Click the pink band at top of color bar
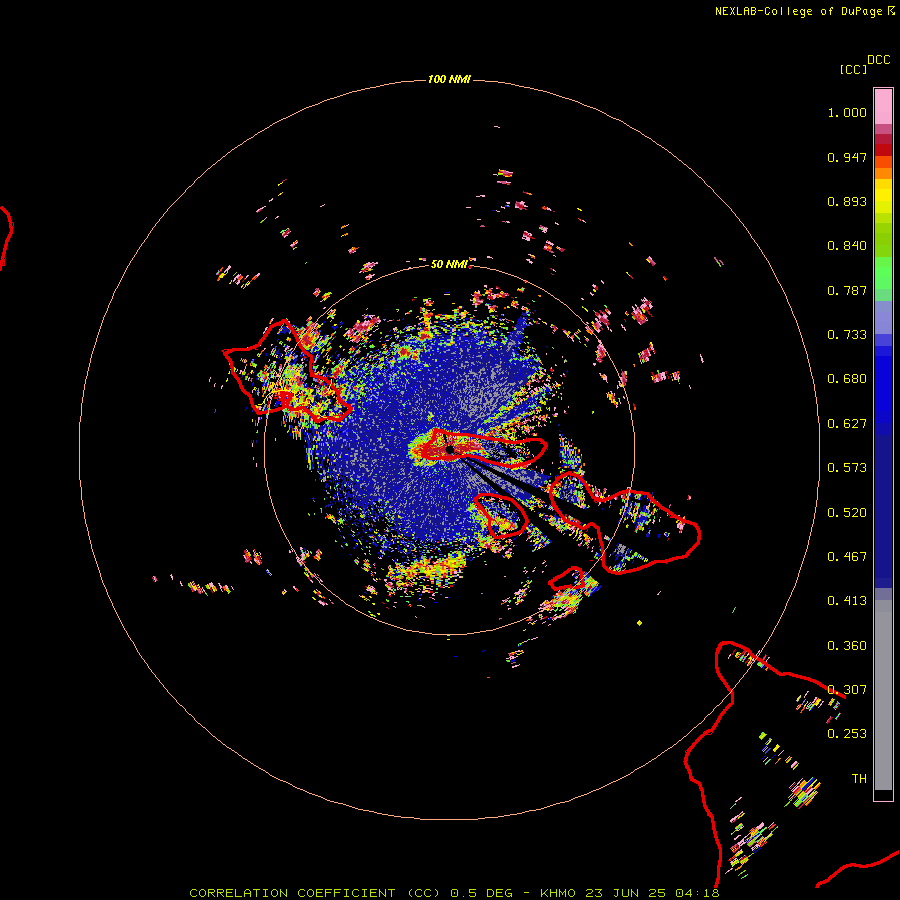The height and width of the screenshot is (900, 900). coord(883,107)
